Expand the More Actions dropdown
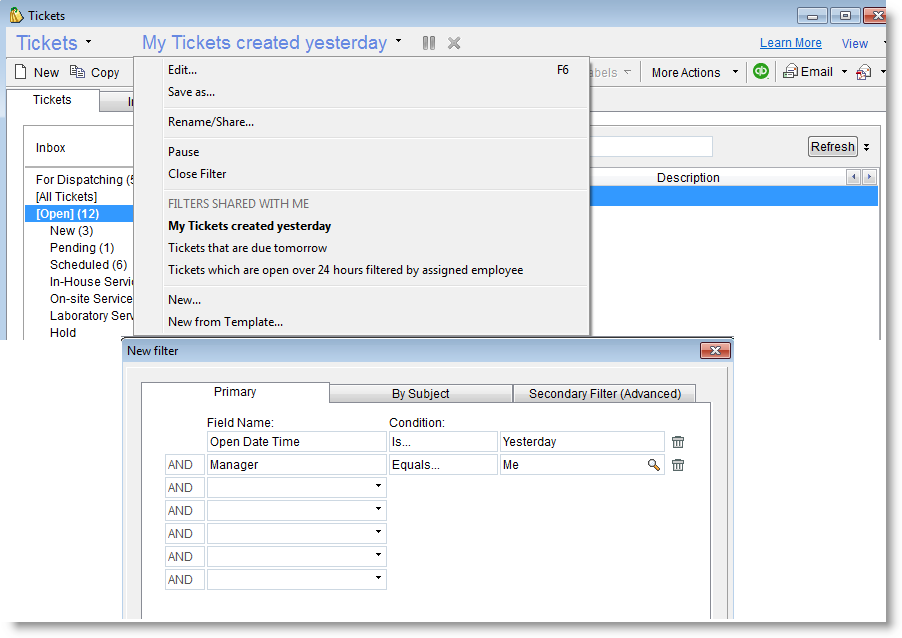902x638 pixels. pyautogui.click(x=735, y=72)
